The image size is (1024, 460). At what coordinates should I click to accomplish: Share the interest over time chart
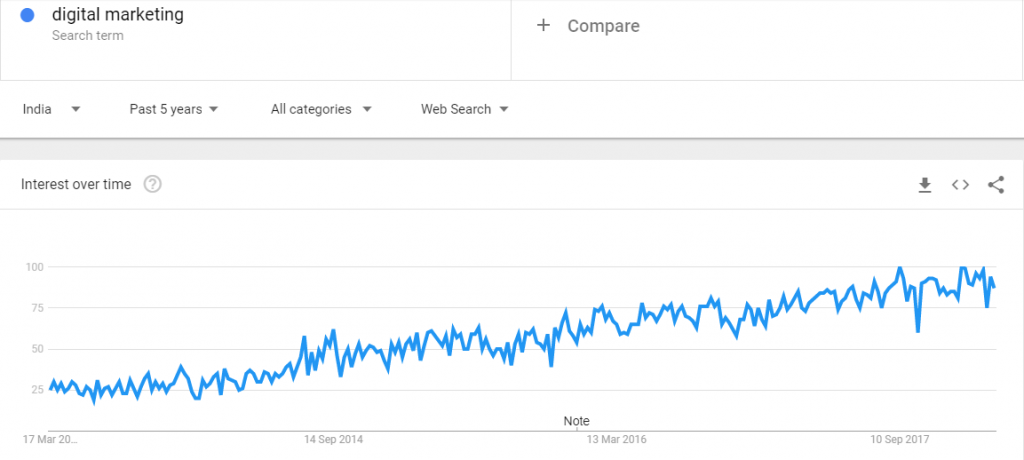tap(996, 185)
